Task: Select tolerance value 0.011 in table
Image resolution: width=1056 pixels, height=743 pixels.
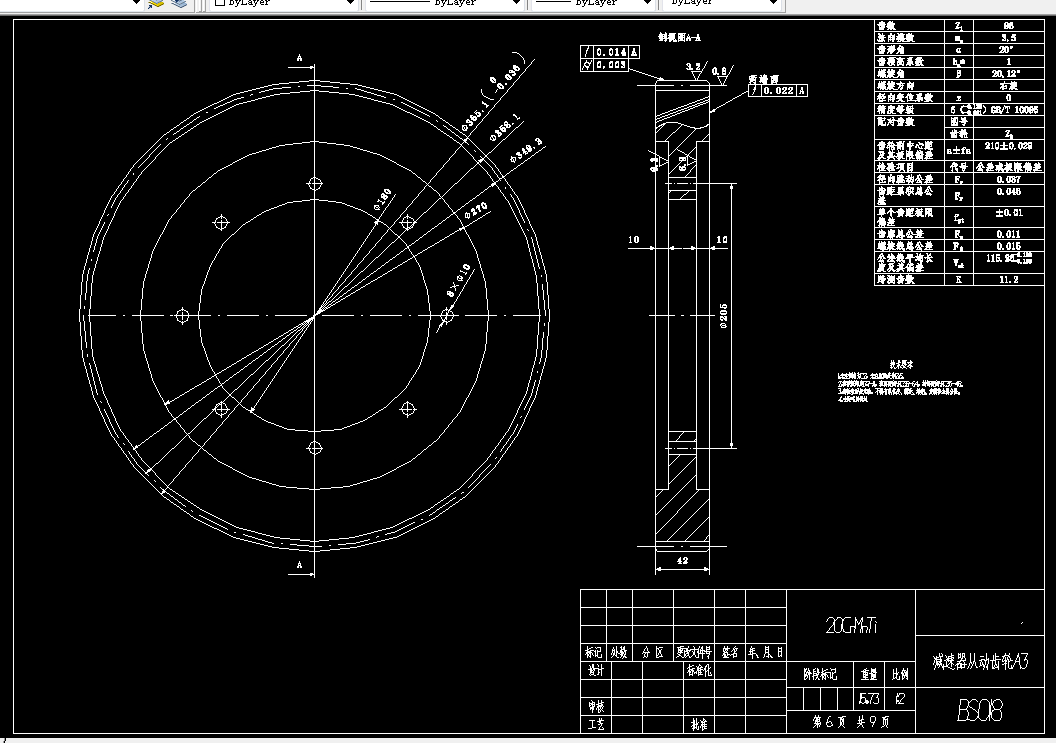Action: click(x=1009, y=234)
